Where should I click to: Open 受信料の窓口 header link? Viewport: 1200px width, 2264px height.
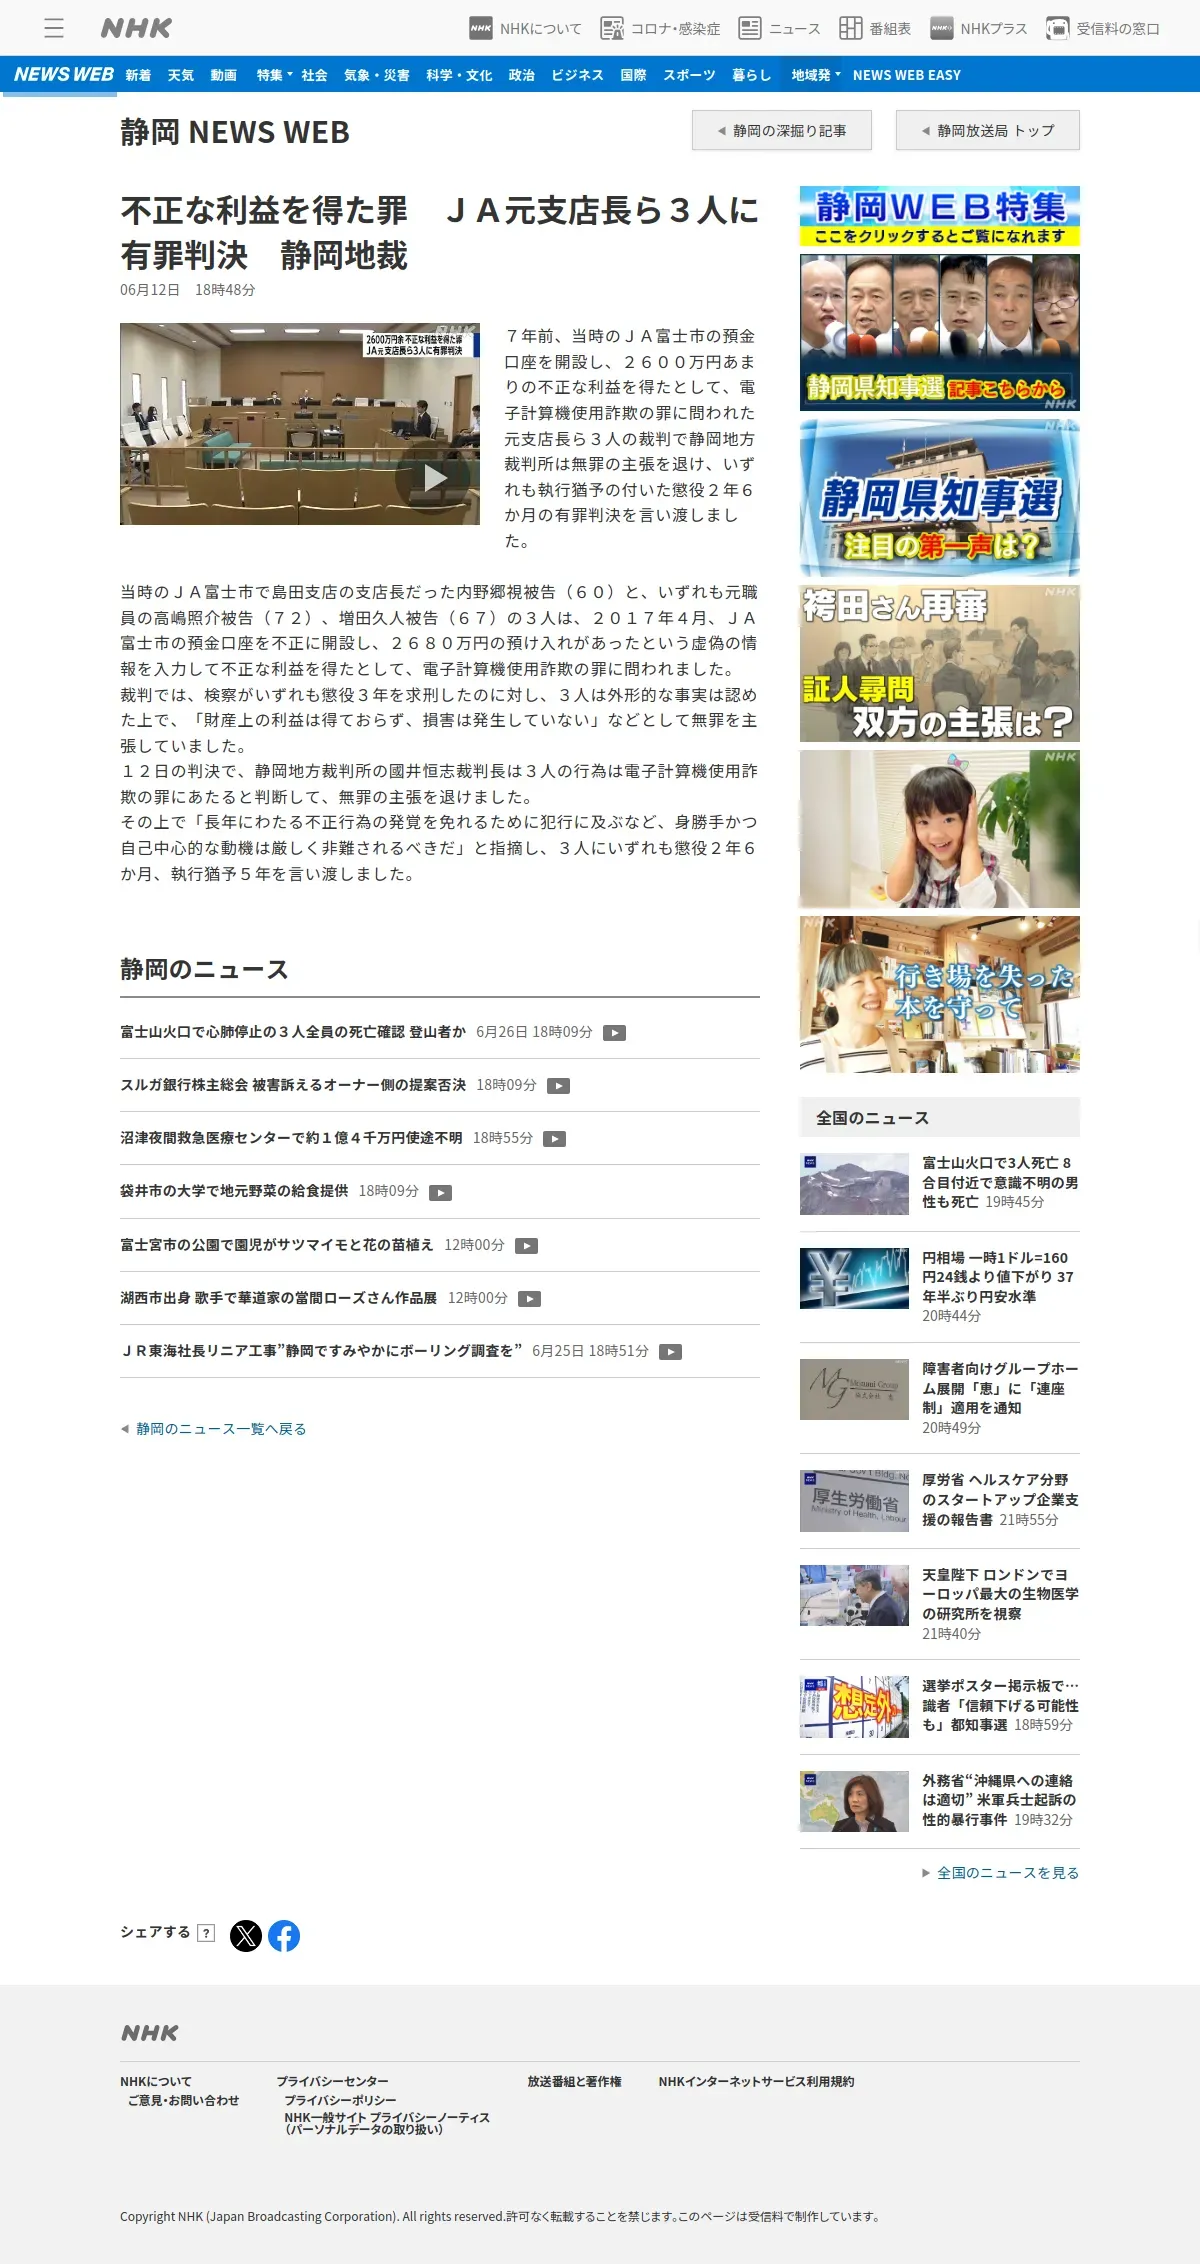click(x=1103, y=29)
